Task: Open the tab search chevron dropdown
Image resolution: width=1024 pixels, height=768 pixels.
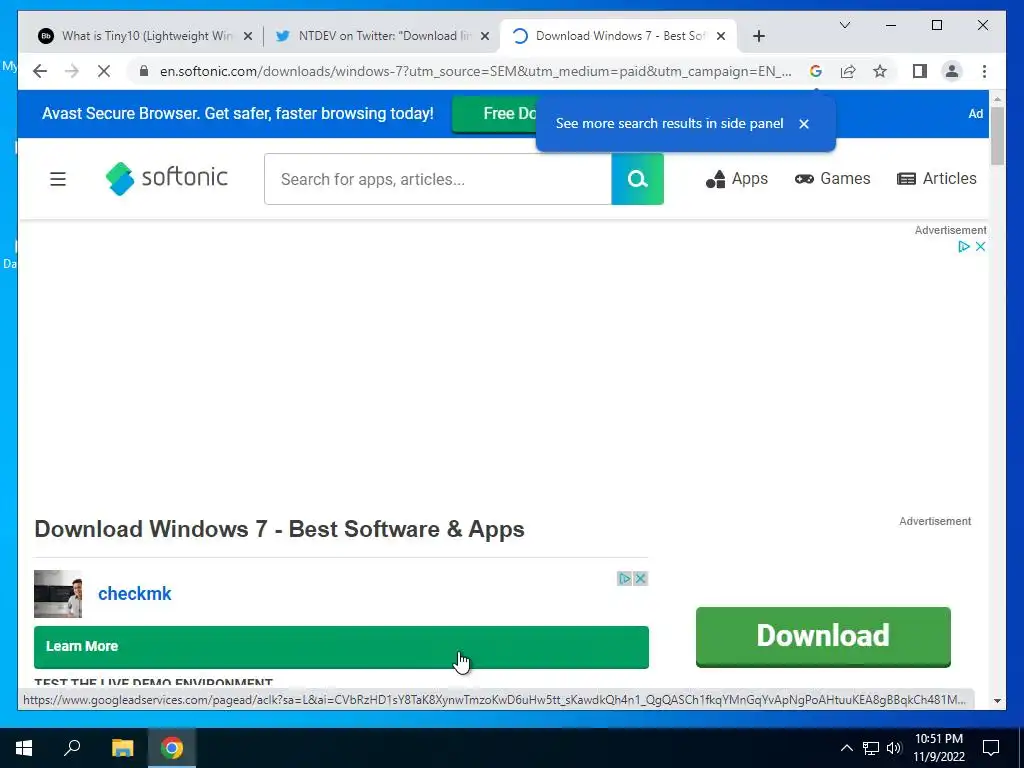Action: point(844,25)
